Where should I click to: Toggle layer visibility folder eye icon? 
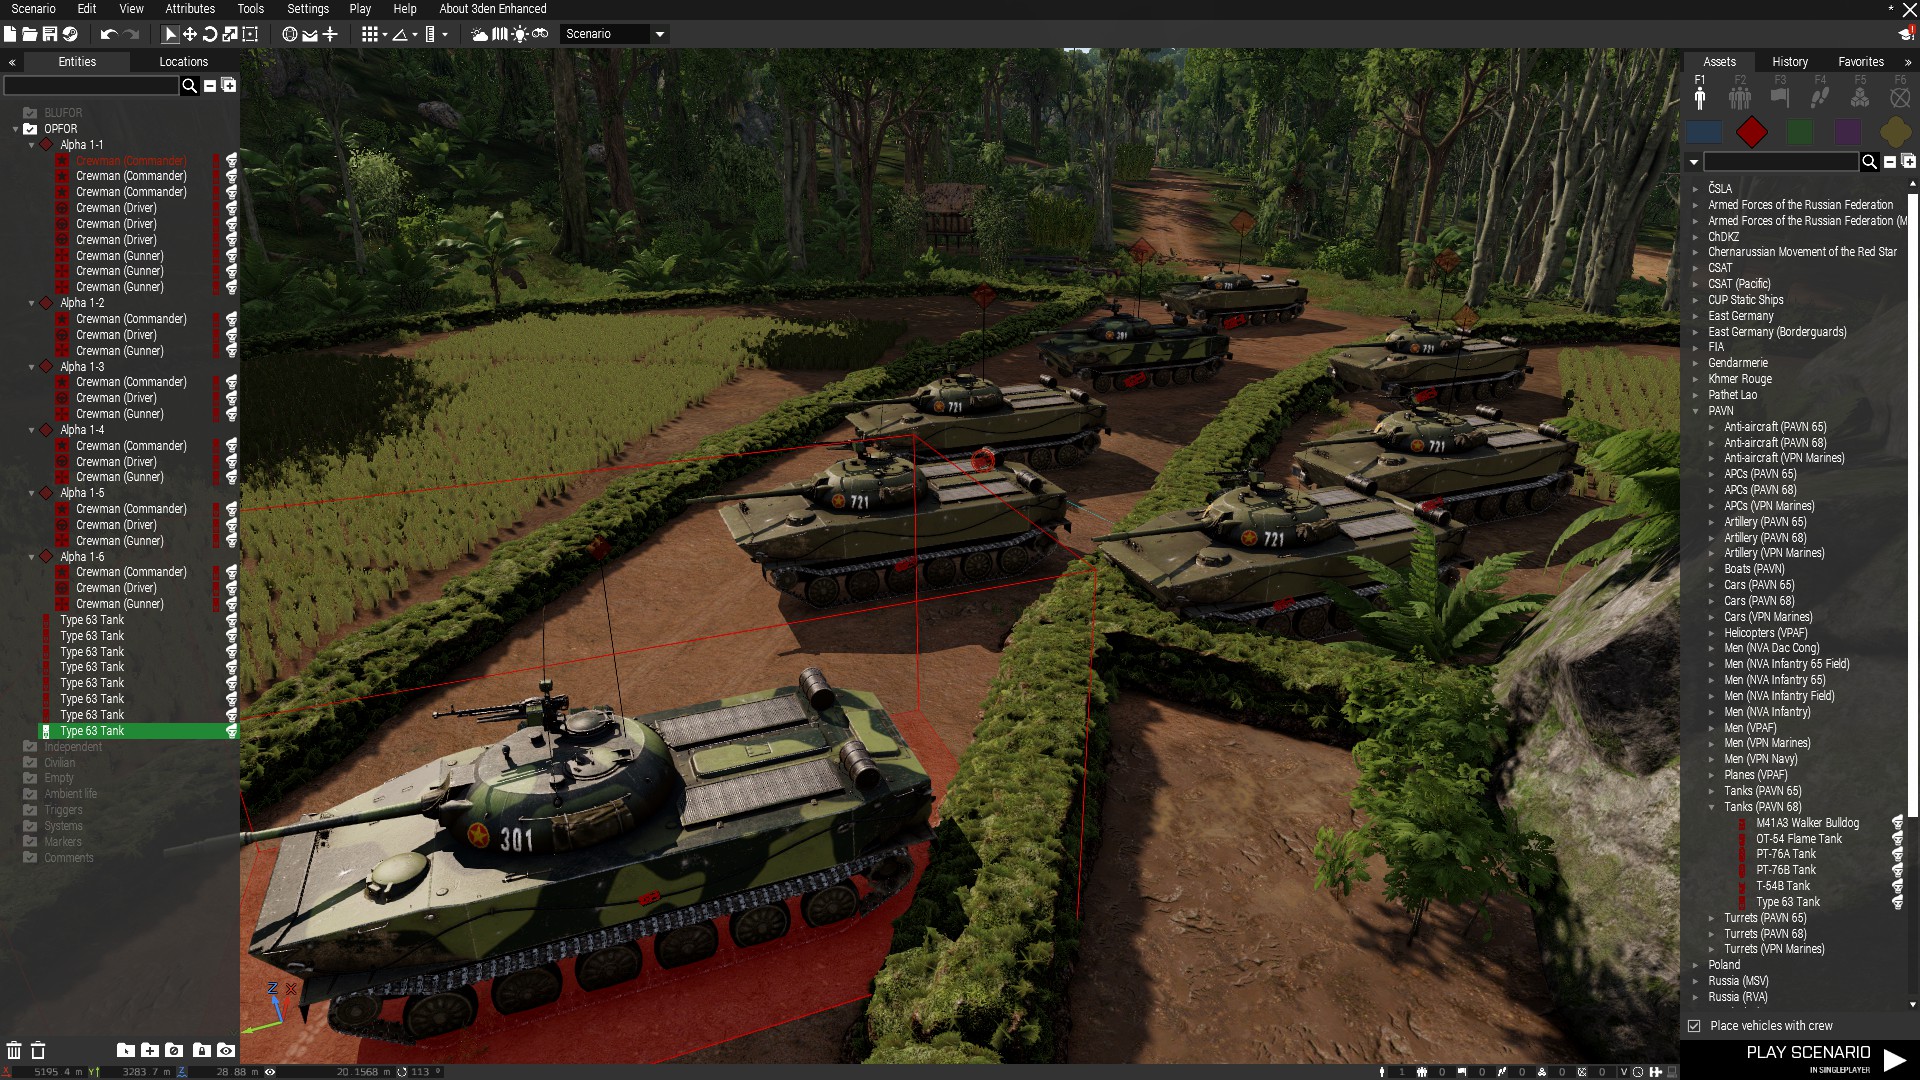click(226, 1050)
